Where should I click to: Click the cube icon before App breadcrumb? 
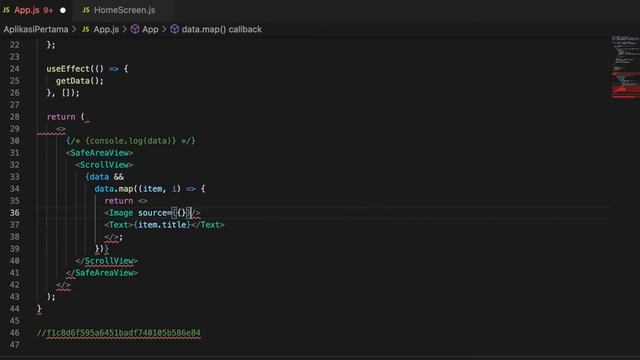[135, 29]
